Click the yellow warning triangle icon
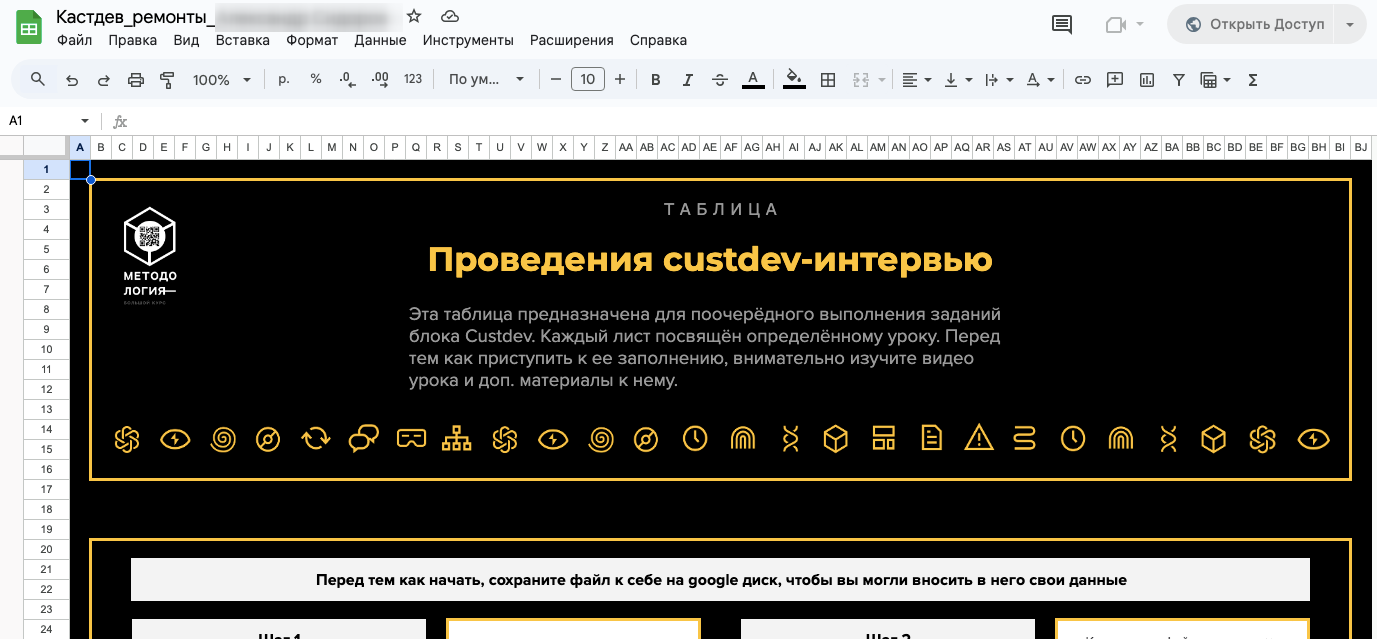The height and width of the screenshot is (639, 1377). pyautogui.click(x=979, y=438)
